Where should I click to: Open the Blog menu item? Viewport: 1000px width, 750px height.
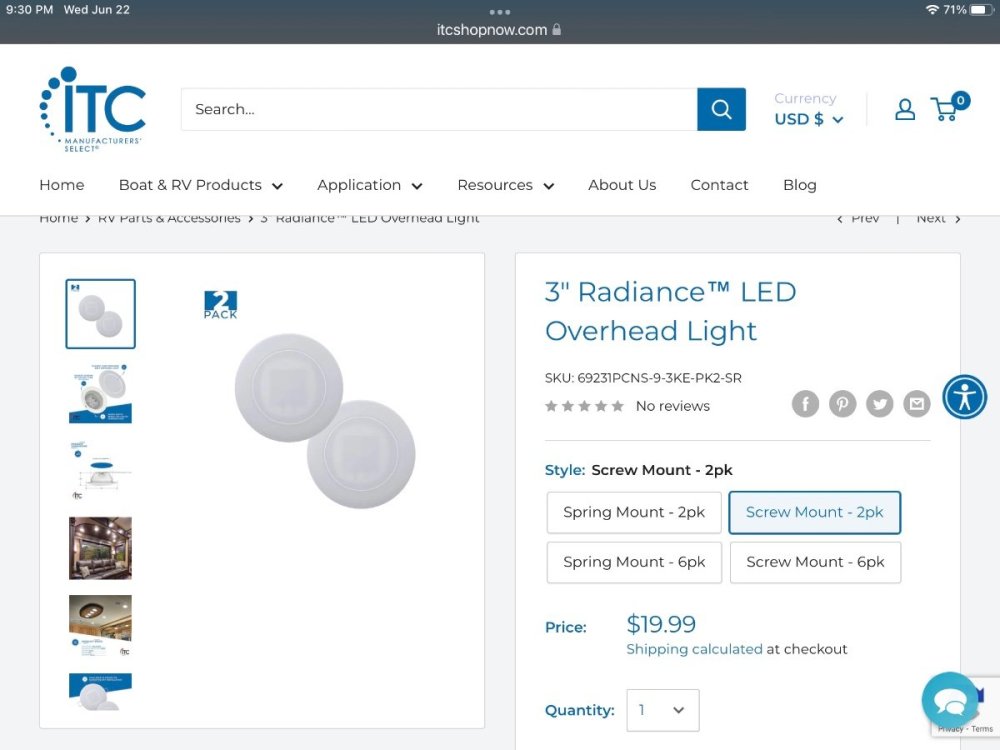coord(799,185)
